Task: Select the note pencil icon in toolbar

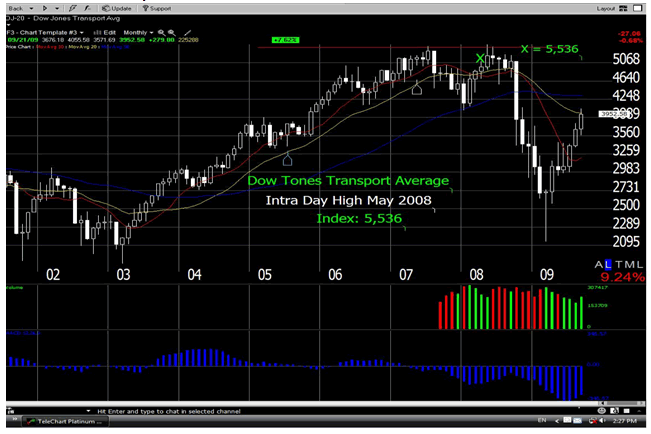Action: [73, 8]
